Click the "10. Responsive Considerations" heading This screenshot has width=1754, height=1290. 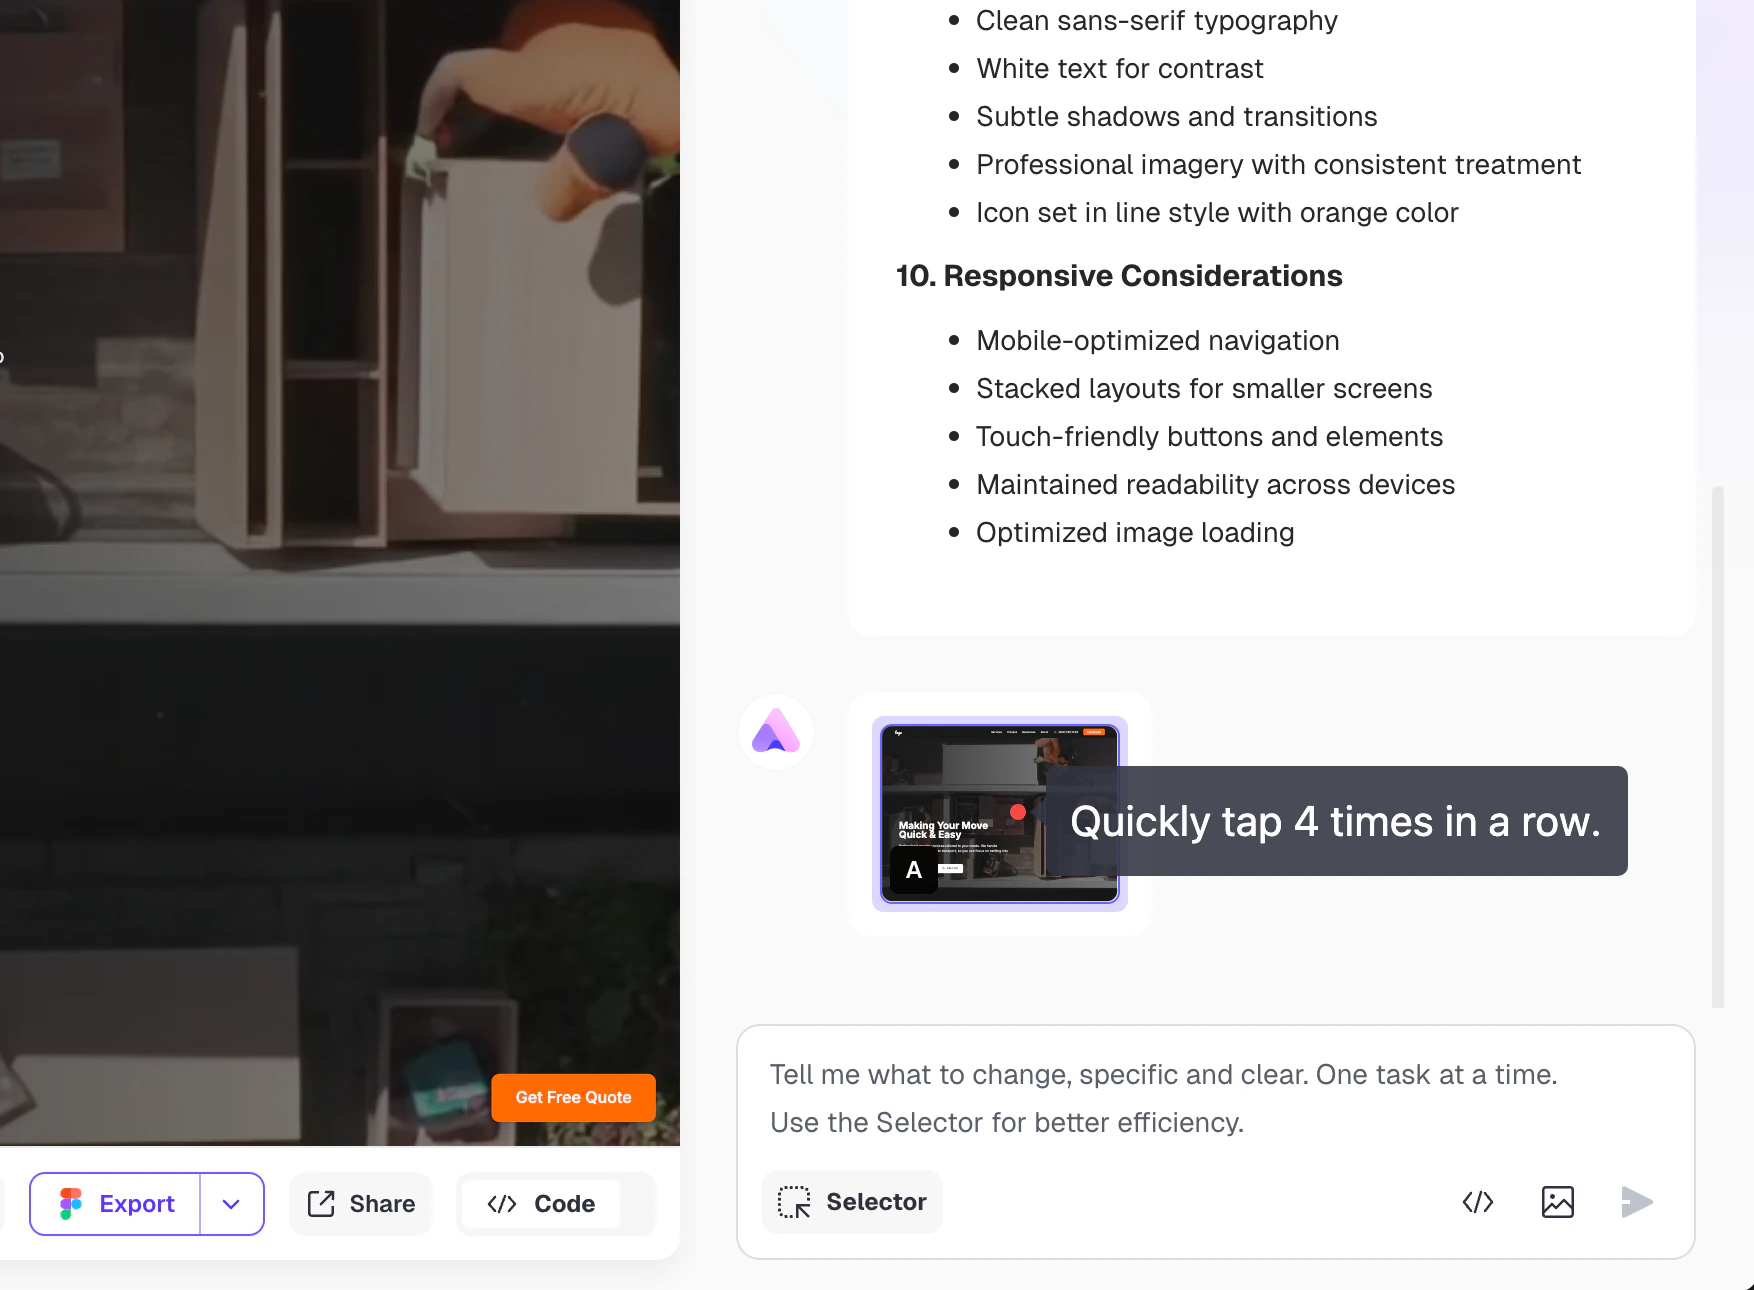(x=1118, y=276)
